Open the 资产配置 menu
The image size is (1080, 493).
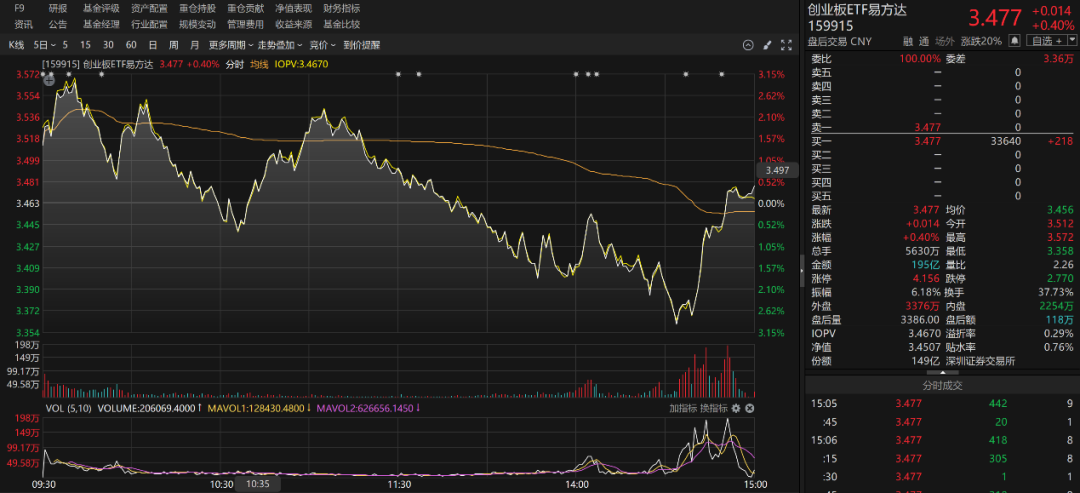149,9
